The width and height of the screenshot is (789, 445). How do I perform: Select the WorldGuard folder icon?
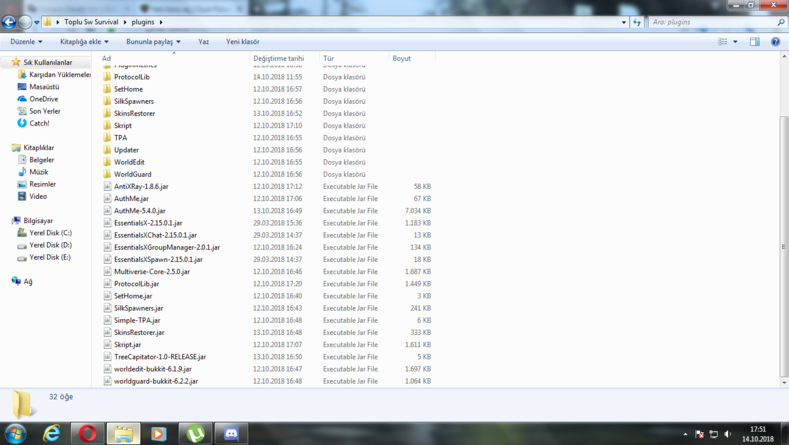pyautogui.click(x=107, y=174)
